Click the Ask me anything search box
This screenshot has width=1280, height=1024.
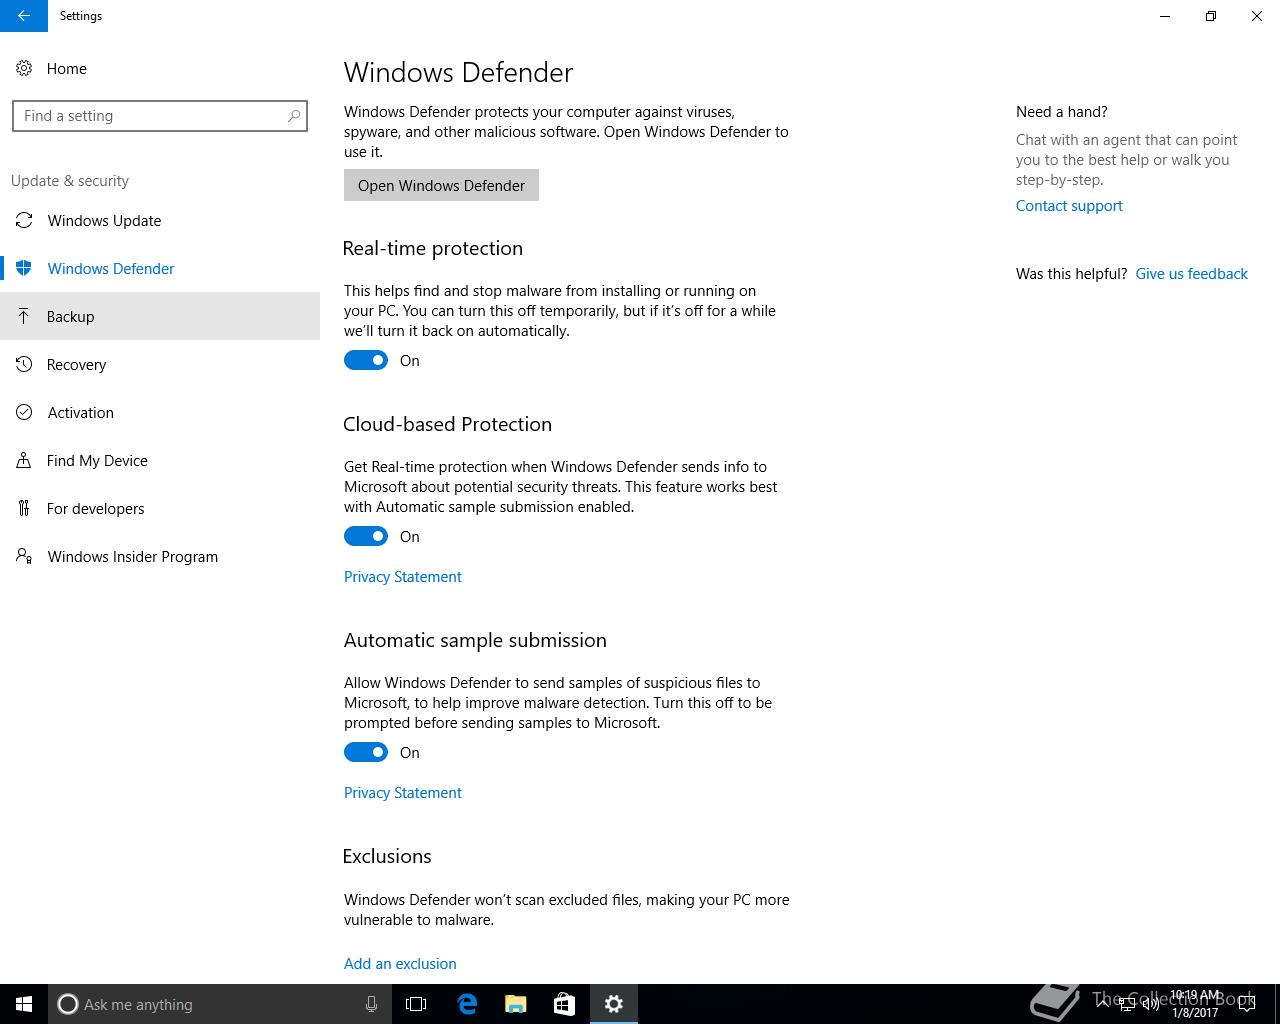218,1004
